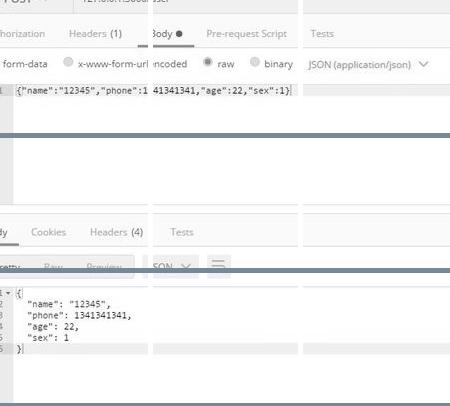The image size is (450, 406).
Task: Select the form-data body option
Action: click(x=25, y=64)
